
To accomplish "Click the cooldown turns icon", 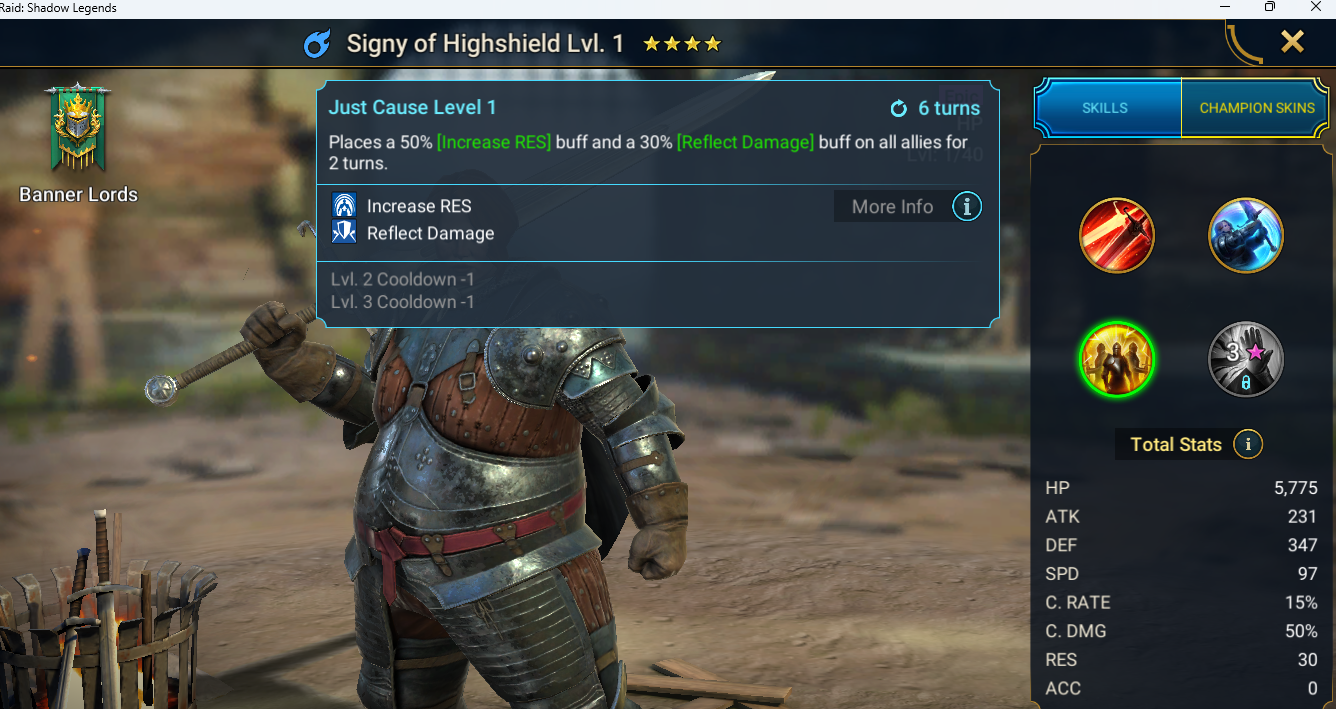I will (x=898, y=108).
